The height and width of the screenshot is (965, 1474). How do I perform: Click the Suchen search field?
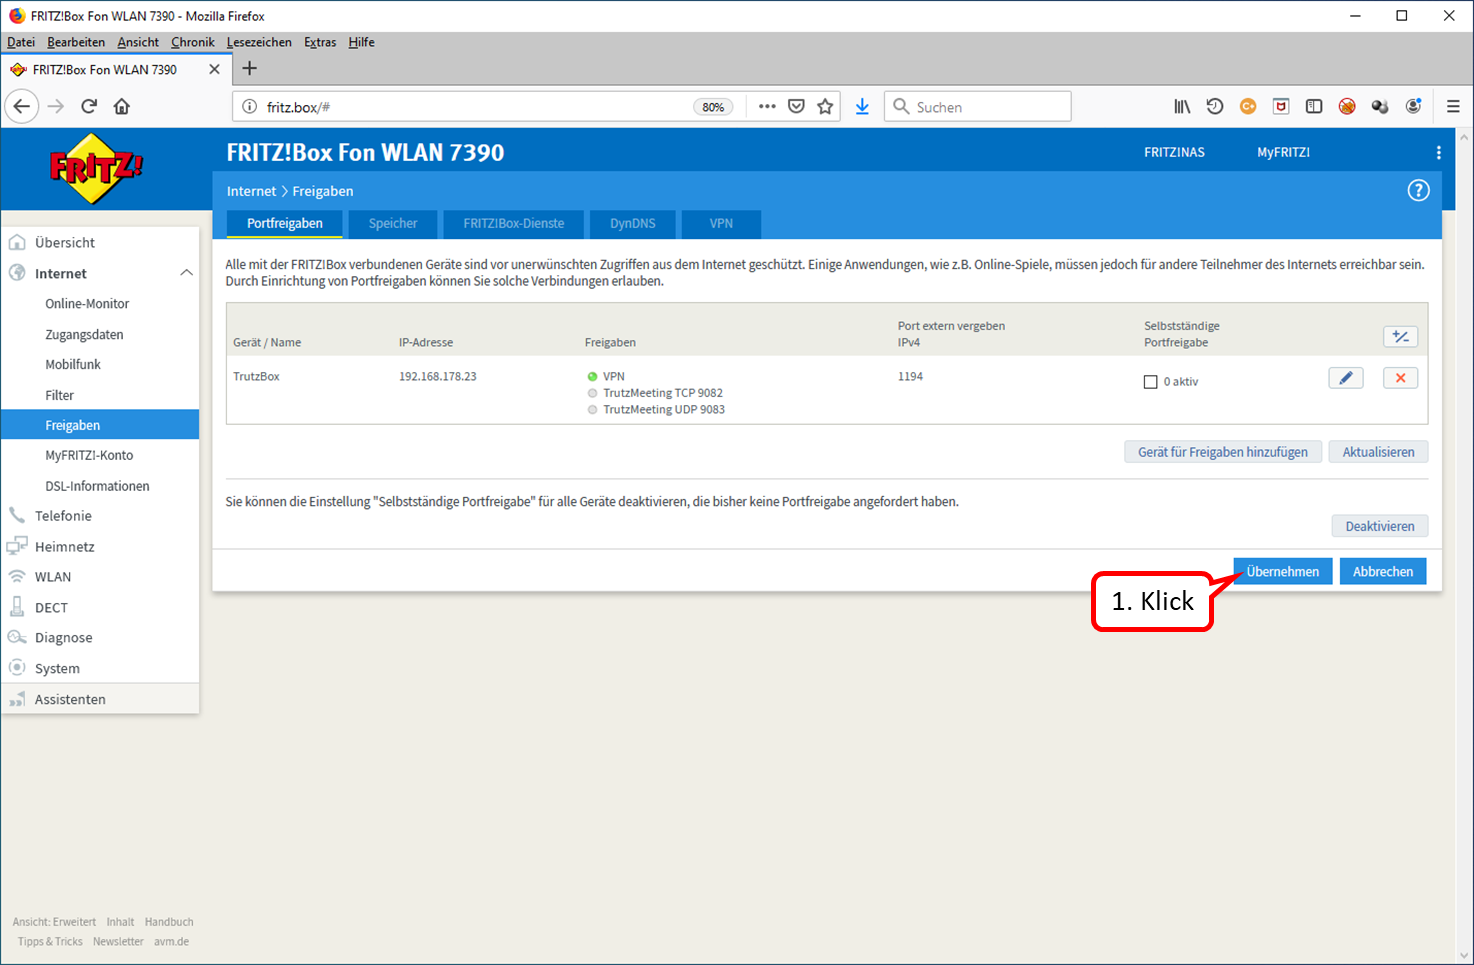coord(977,106)
